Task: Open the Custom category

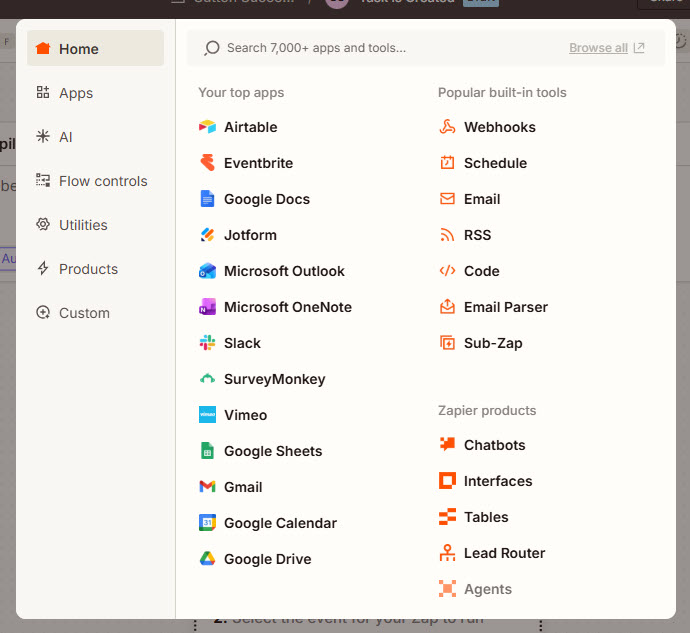Action: (x=95, y=313)
